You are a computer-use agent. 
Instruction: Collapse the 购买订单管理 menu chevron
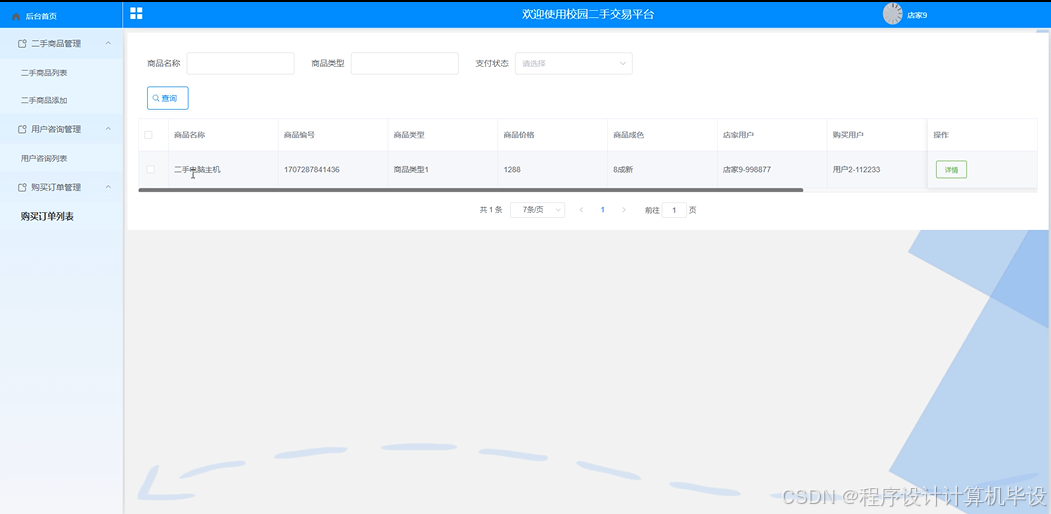[109, 188]
